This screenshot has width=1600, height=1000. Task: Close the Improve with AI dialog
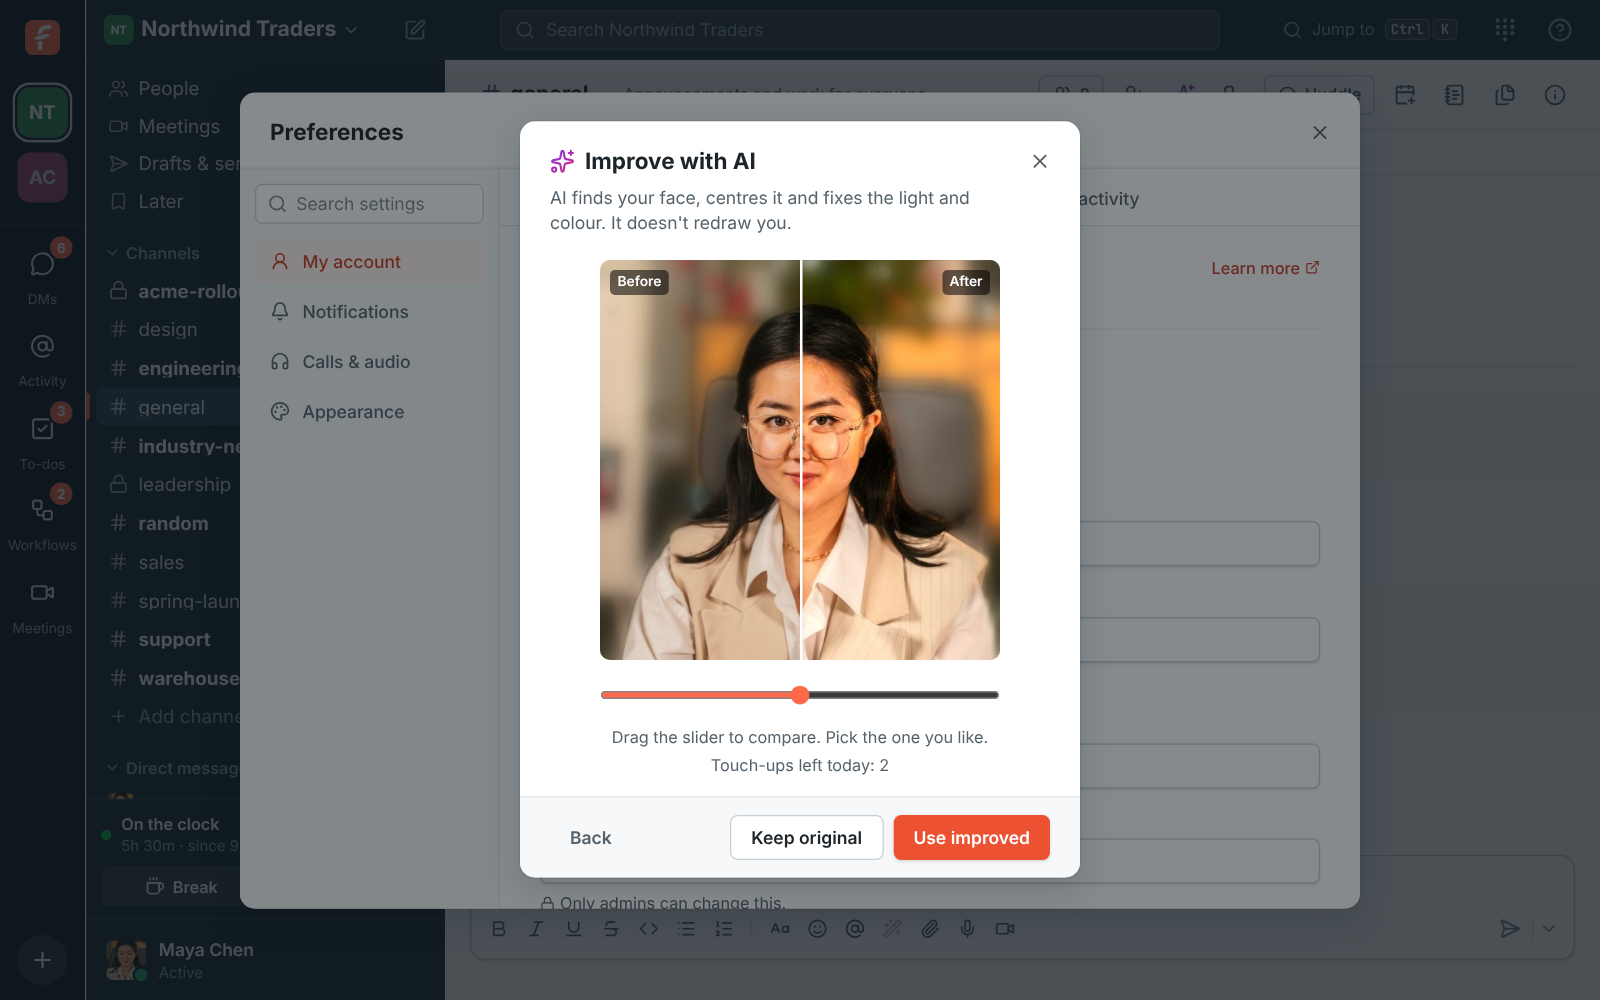coord(1040,161)
